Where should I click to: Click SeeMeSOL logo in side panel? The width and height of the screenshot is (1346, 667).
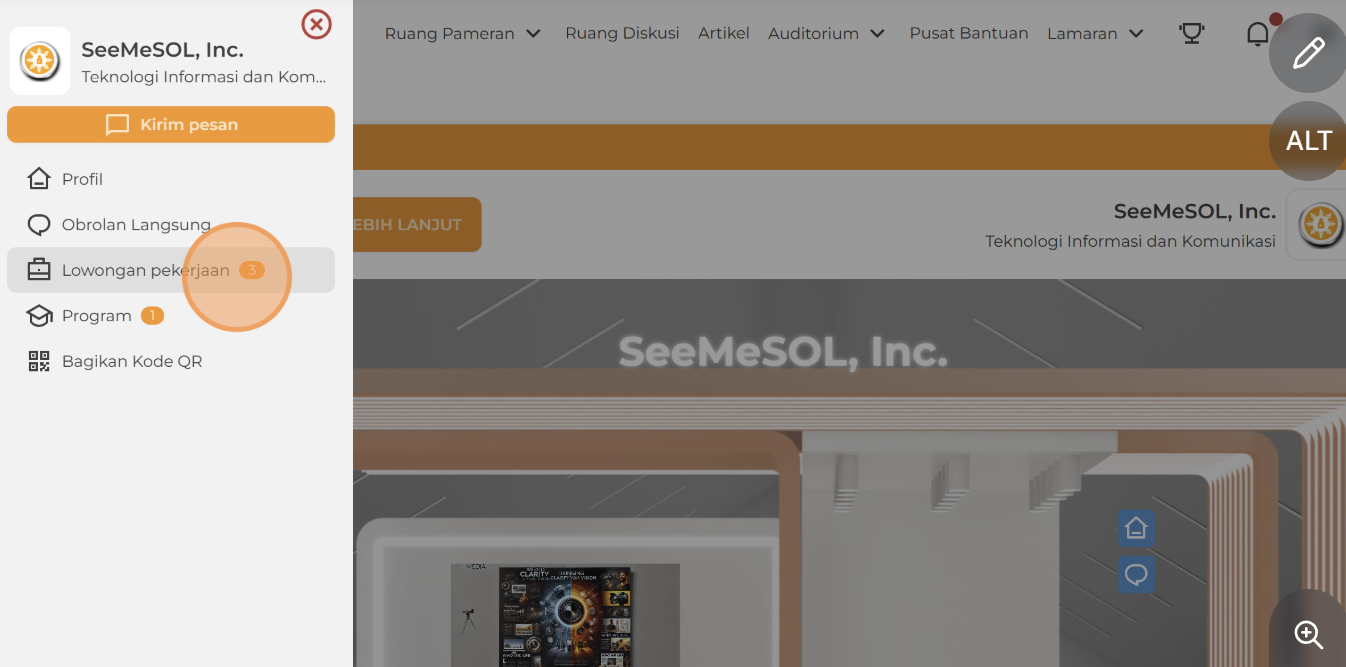(40, 61)
